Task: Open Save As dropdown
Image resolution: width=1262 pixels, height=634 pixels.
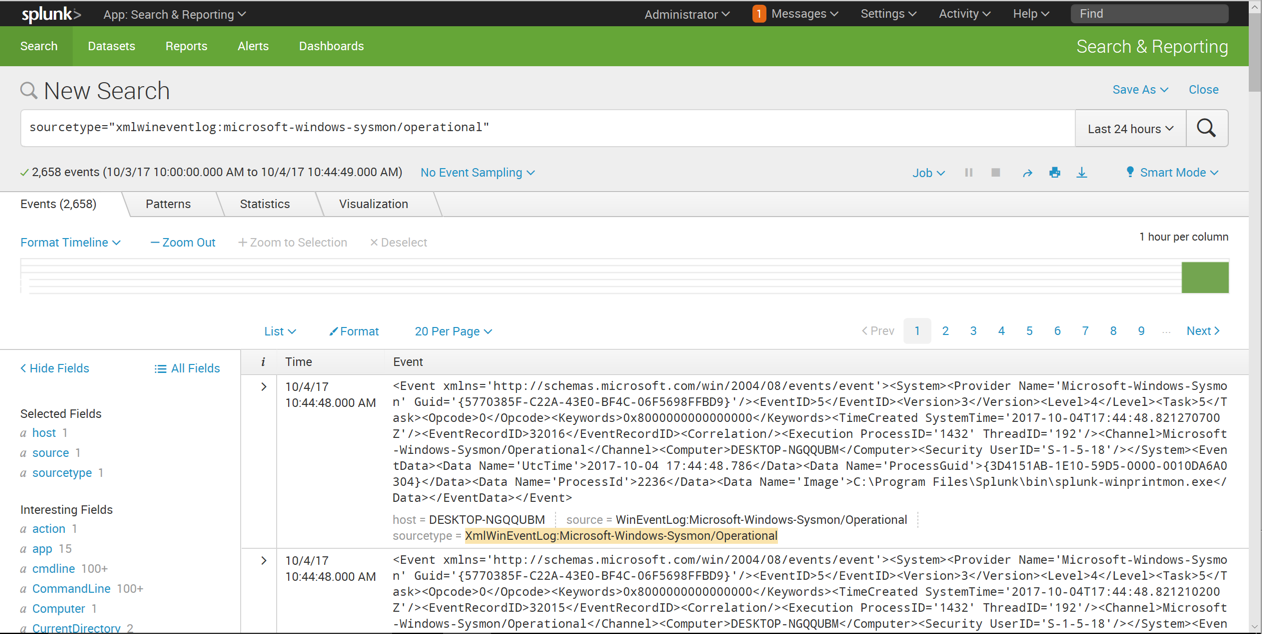Action: [1140, 89]
